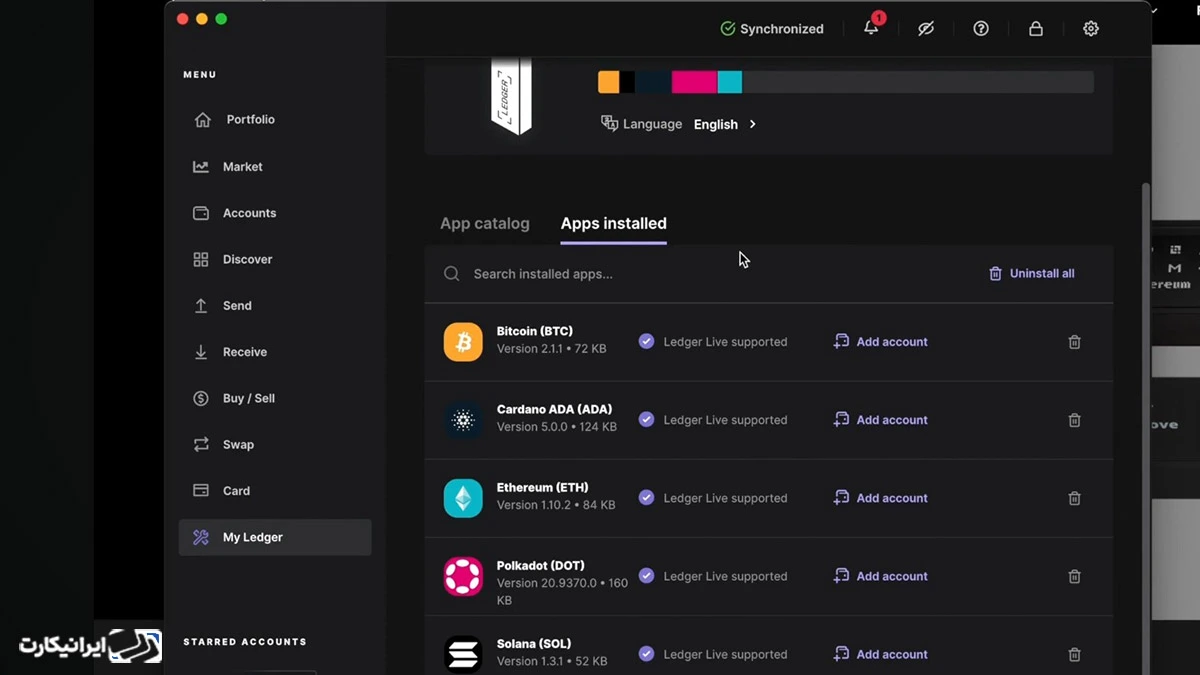This screenshot has height=675, width=1200.
Task: Click the Bitcoin (BTC) app name
Action: (x=535, y=331)
